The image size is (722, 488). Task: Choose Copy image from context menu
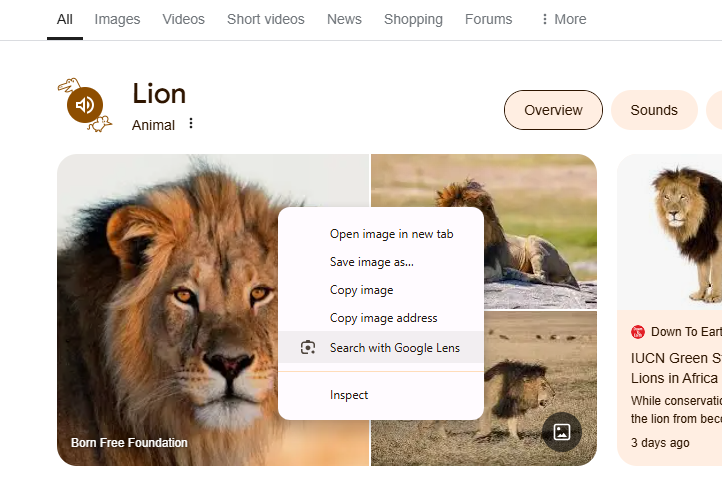(x=381, y=290)
